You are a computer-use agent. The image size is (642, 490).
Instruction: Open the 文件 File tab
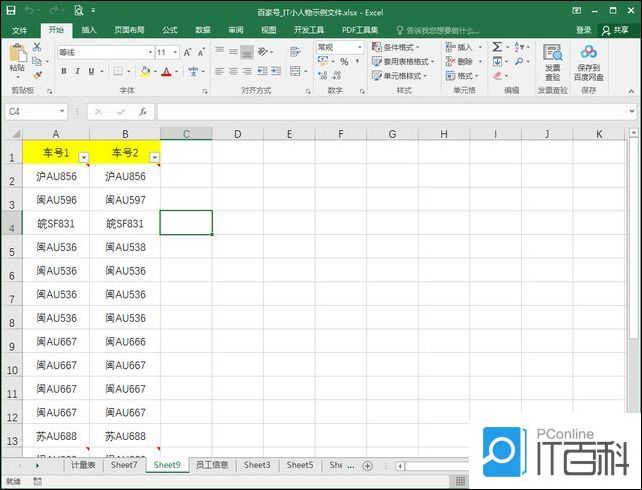tap(19, 30)
